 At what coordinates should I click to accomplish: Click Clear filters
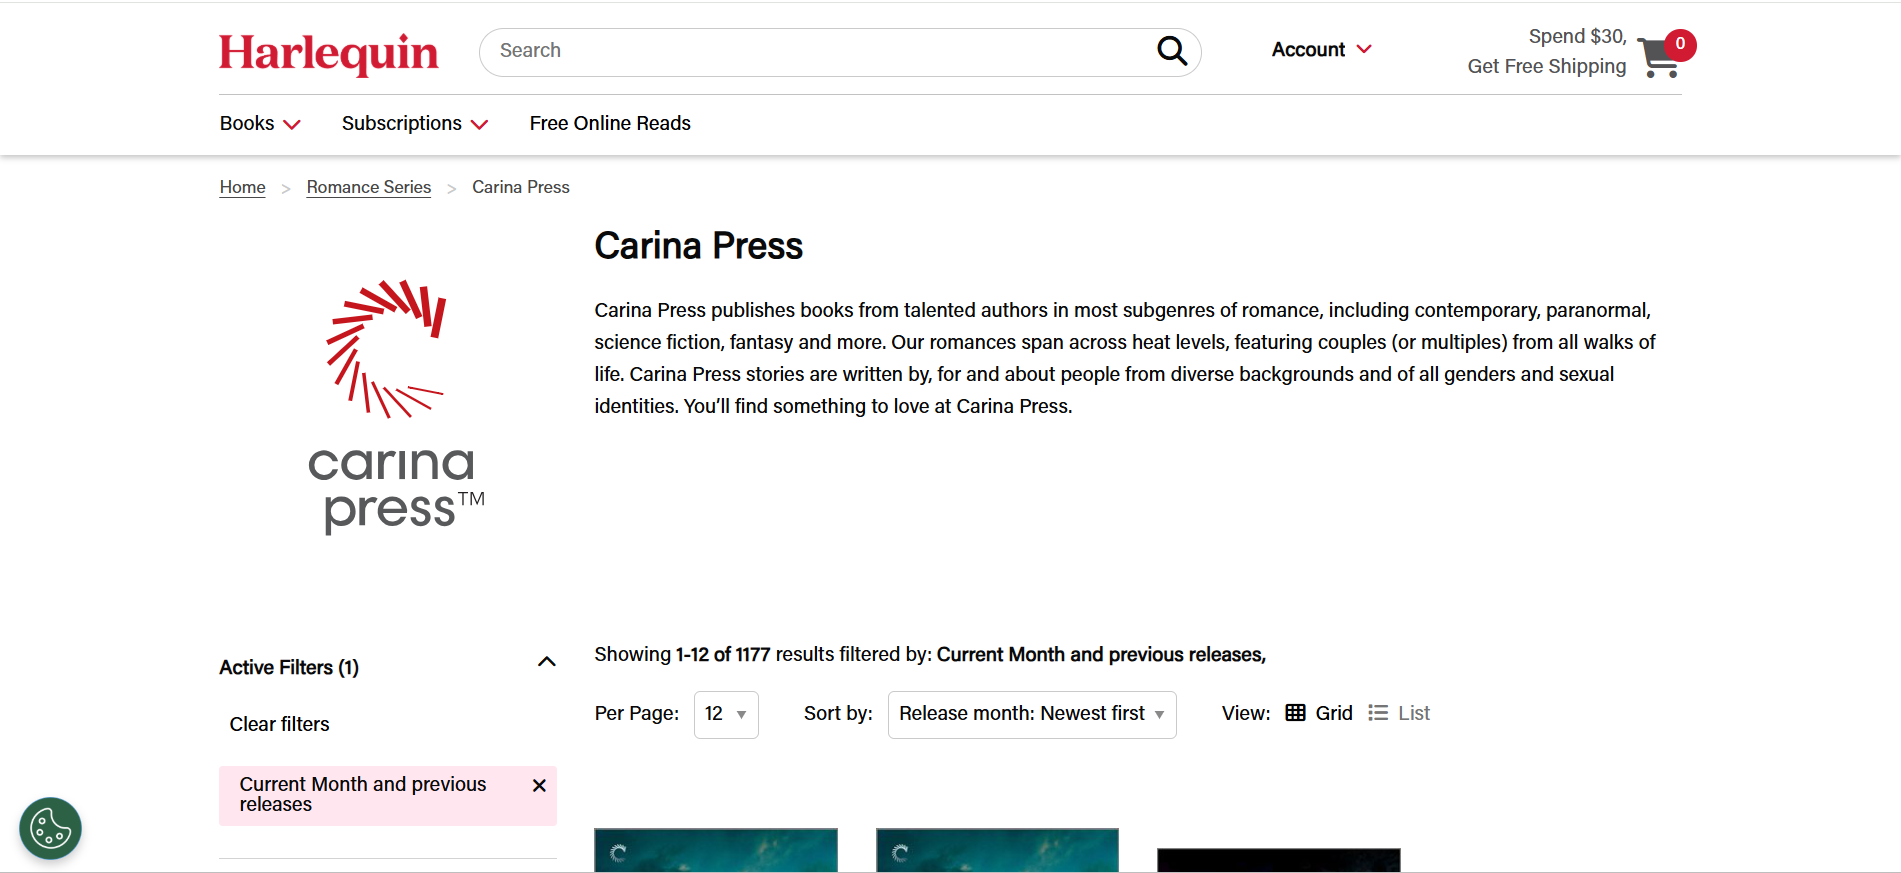279,724
